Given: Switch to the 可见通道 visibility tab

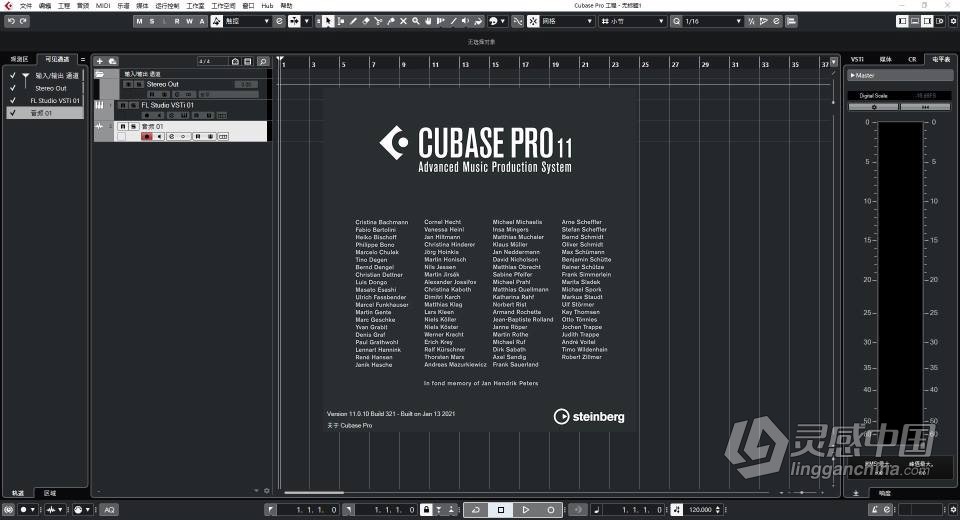Looking at the screenshot, I should 57,59.
